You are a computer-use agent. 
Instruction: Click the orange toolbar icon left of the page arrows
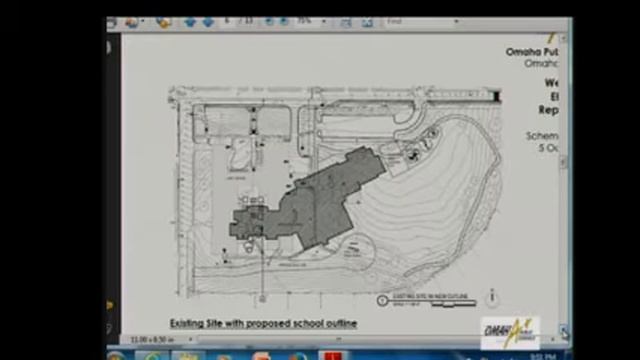[x=163, y=23]
